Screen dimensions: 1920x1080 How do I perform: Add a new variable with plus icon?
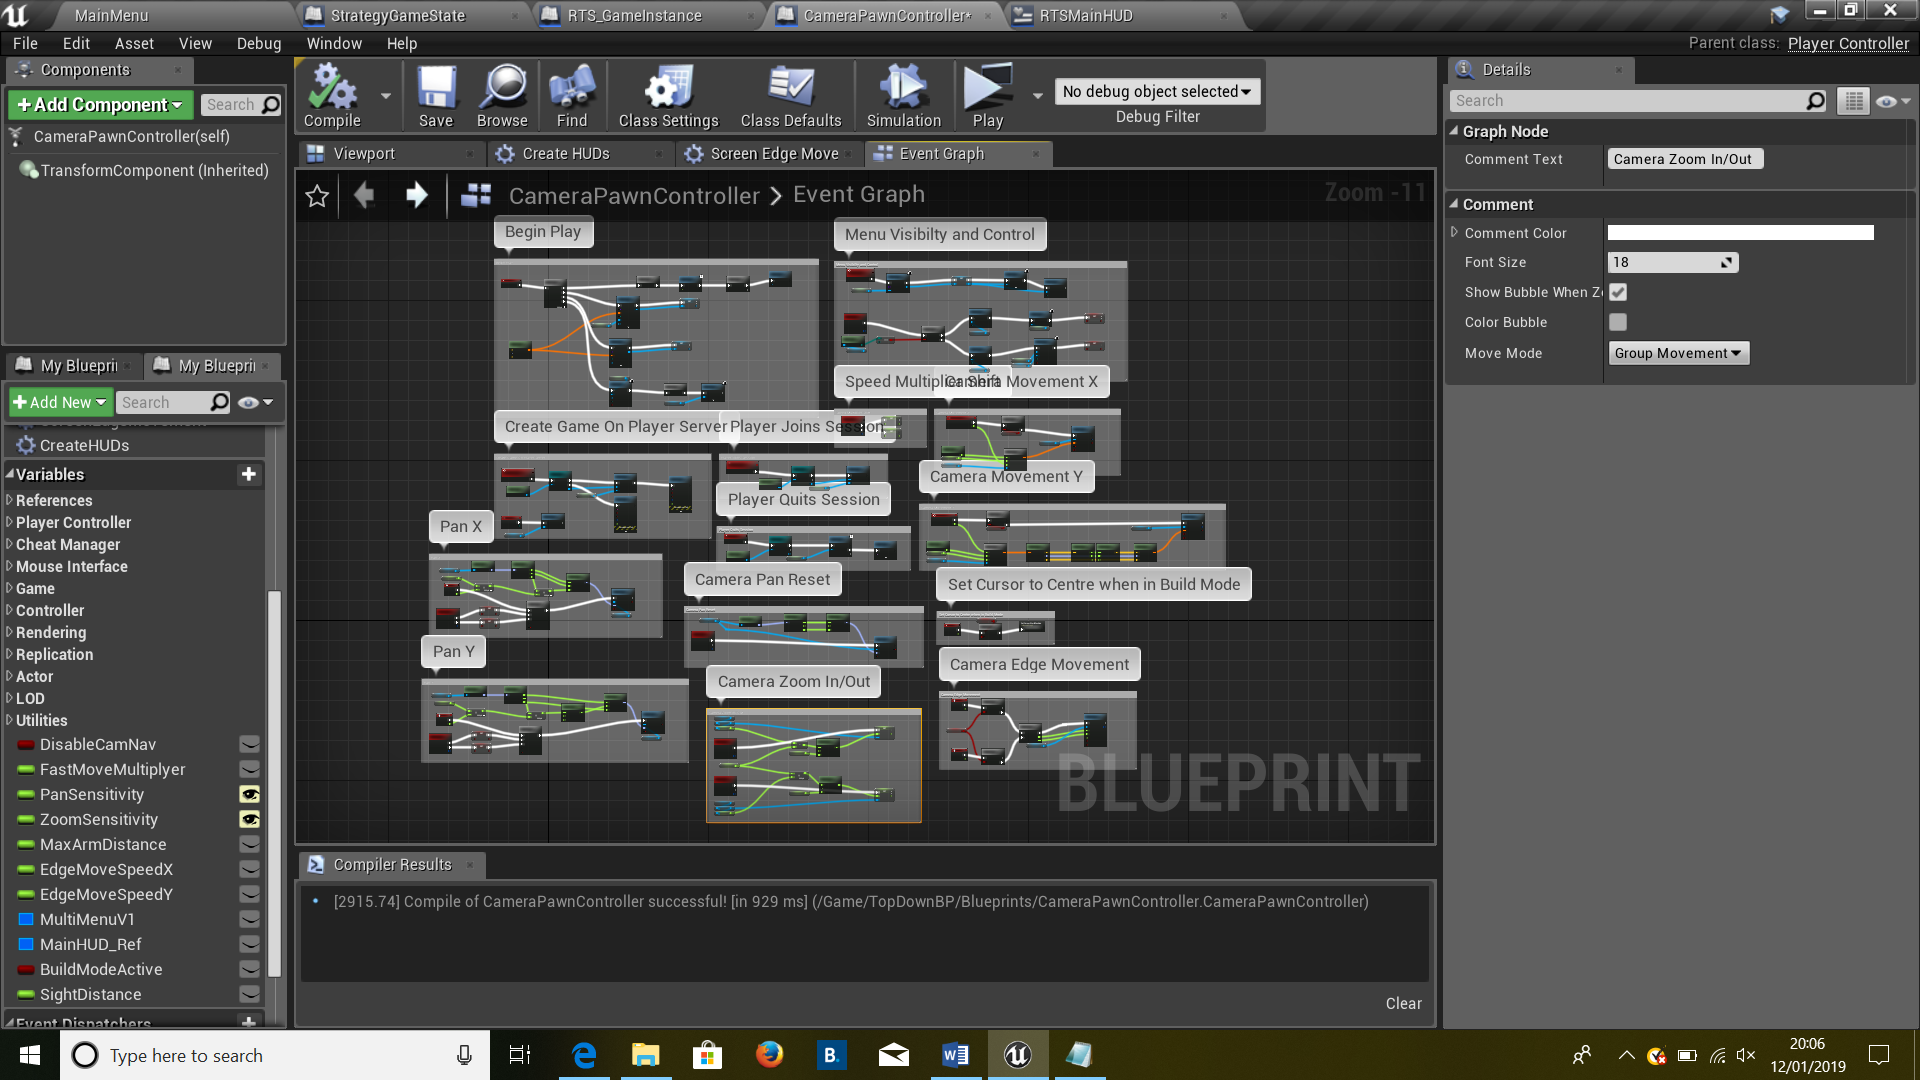click(x=249, y=474)
